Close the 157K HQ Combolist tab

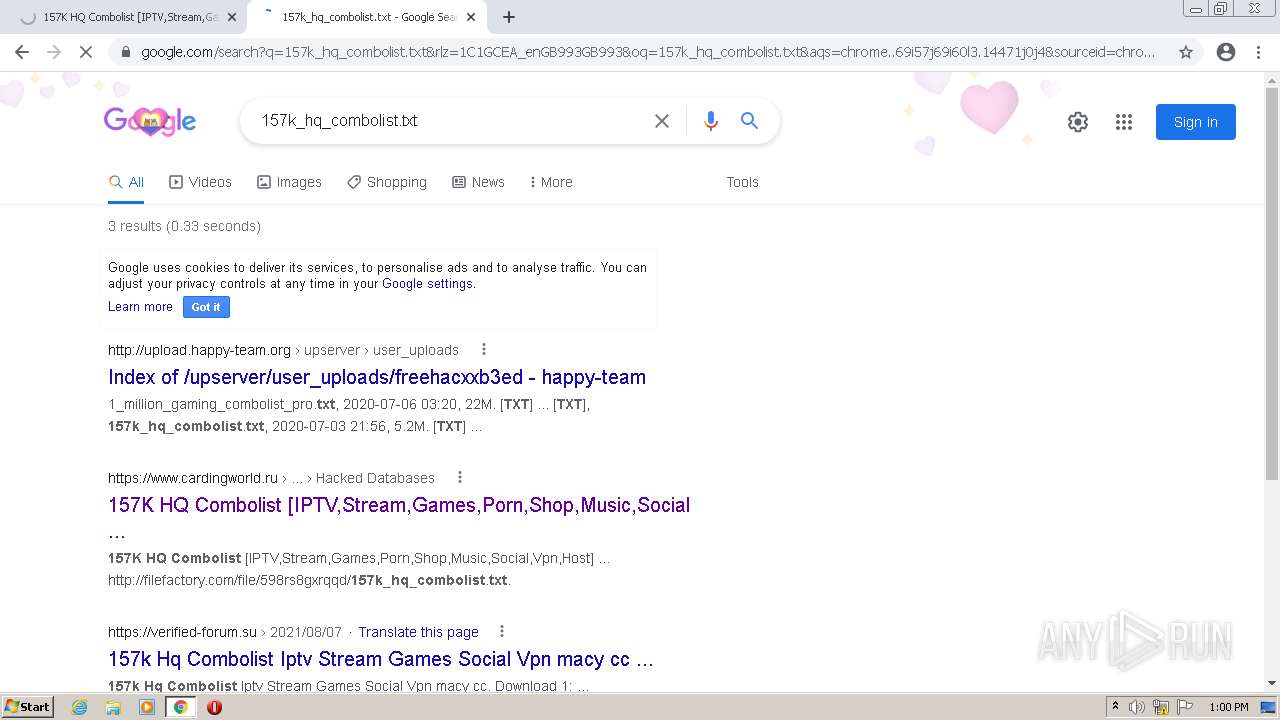click(232, 17)
